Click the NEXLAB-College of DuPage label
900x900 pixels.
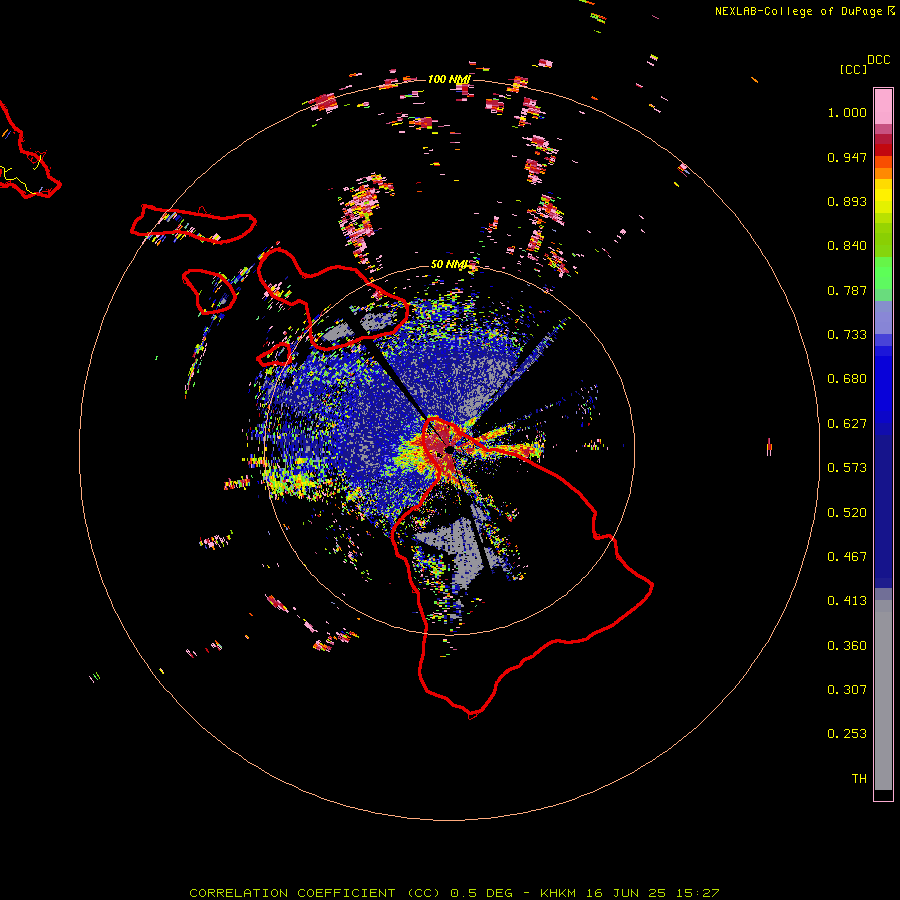[x=804, y=11]
